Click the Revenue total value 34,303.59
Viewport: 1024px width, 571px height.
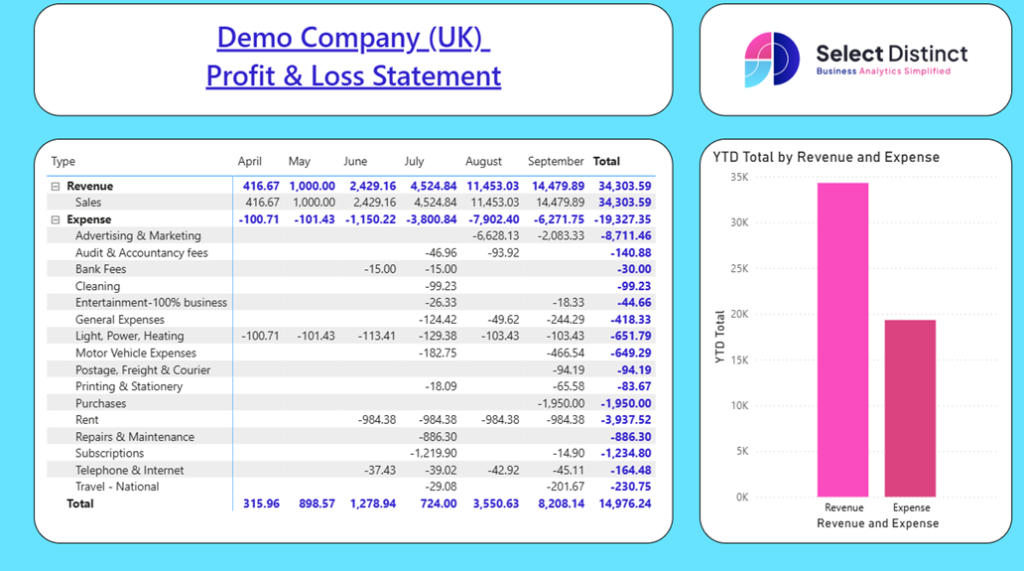coord(625,186)
